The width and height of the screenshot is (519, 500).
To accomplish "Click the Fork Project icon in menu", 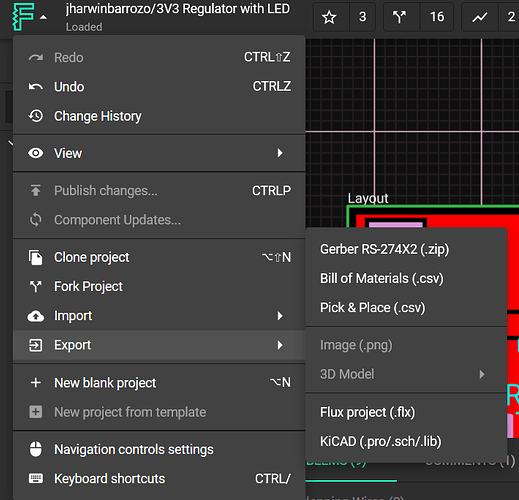I will pyautogui.click(x=36, y=286).
